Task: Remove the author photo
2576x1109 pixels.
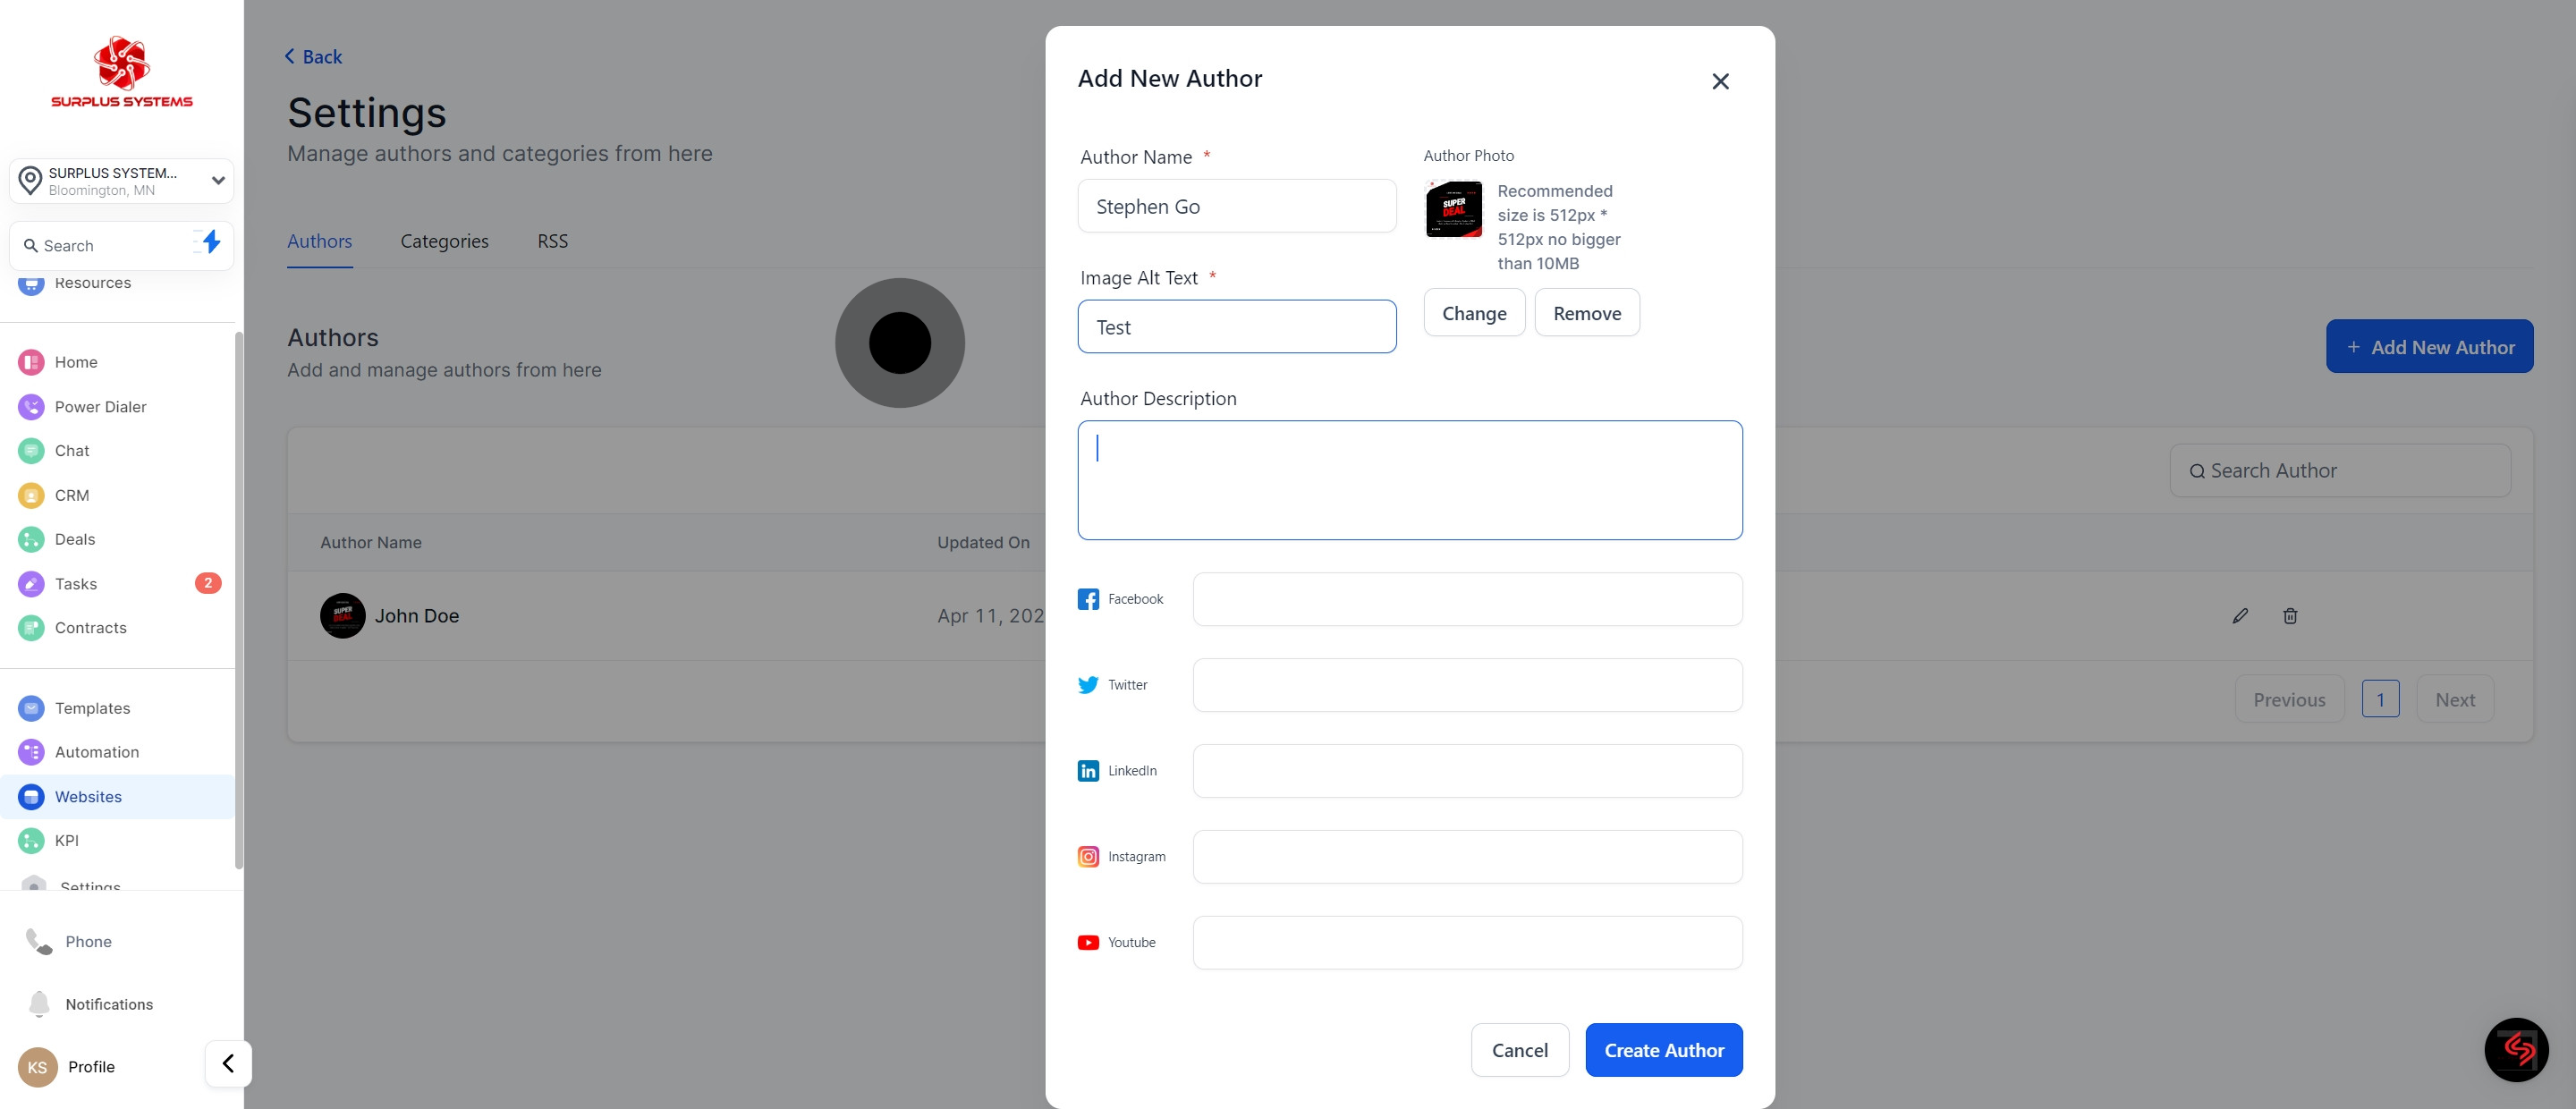Action: click(1586, 313)
